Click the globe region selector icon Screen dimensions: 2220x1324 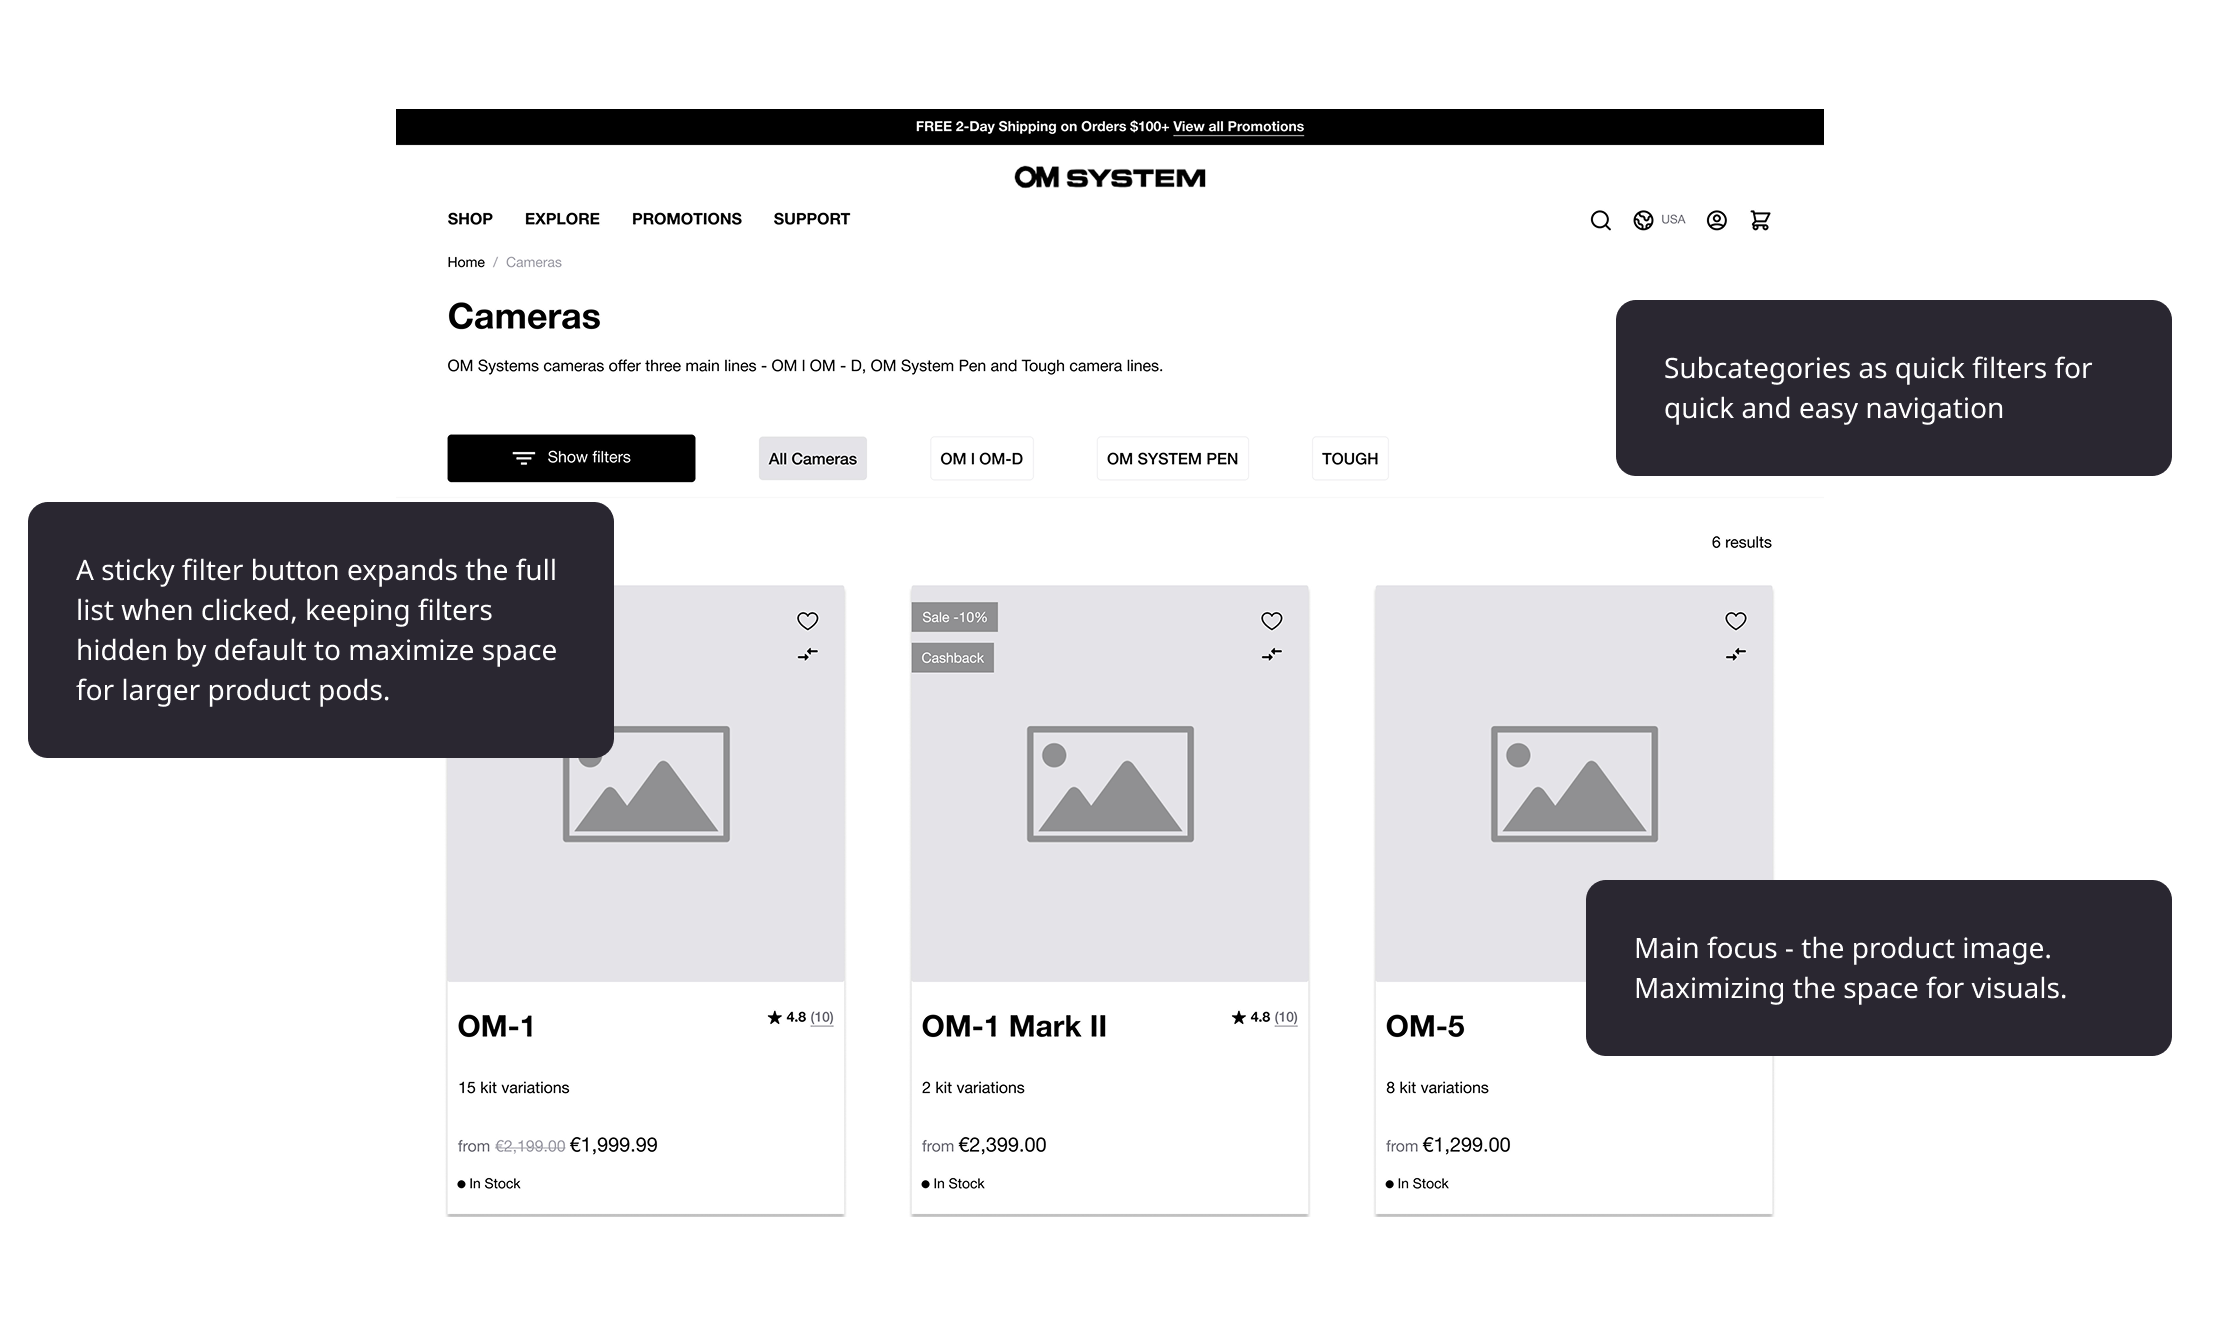pyautogui.click(x=1643, y=220)
